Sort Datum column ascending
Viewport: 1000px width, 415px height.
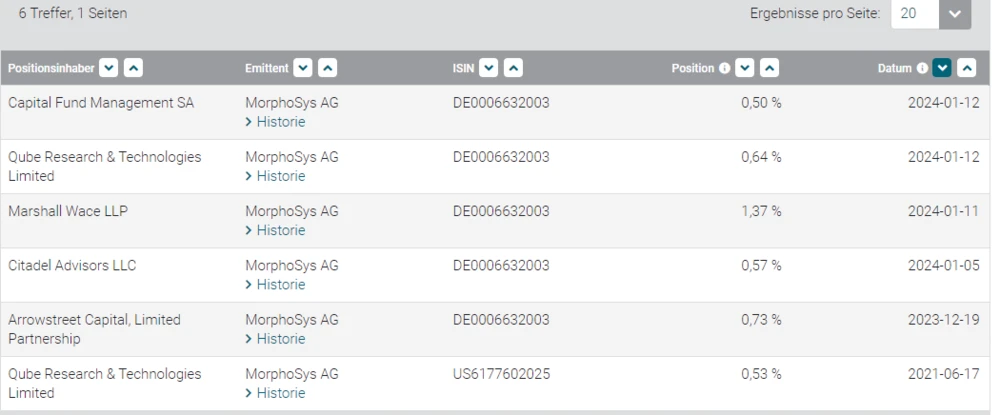[x=966, y=68]
